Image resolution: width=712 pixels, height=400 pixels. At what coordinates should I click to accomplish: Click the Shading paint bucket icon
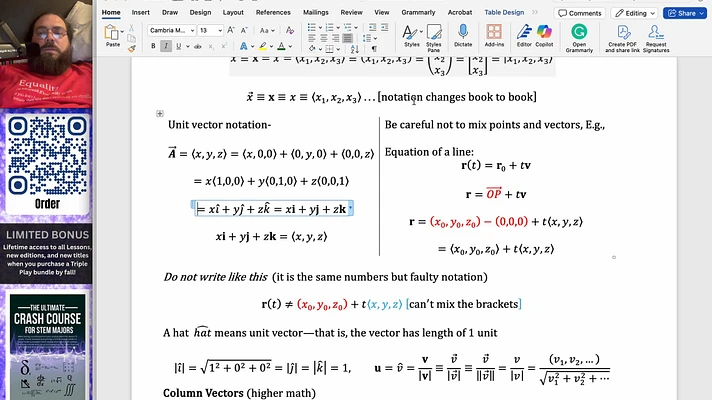312,49
